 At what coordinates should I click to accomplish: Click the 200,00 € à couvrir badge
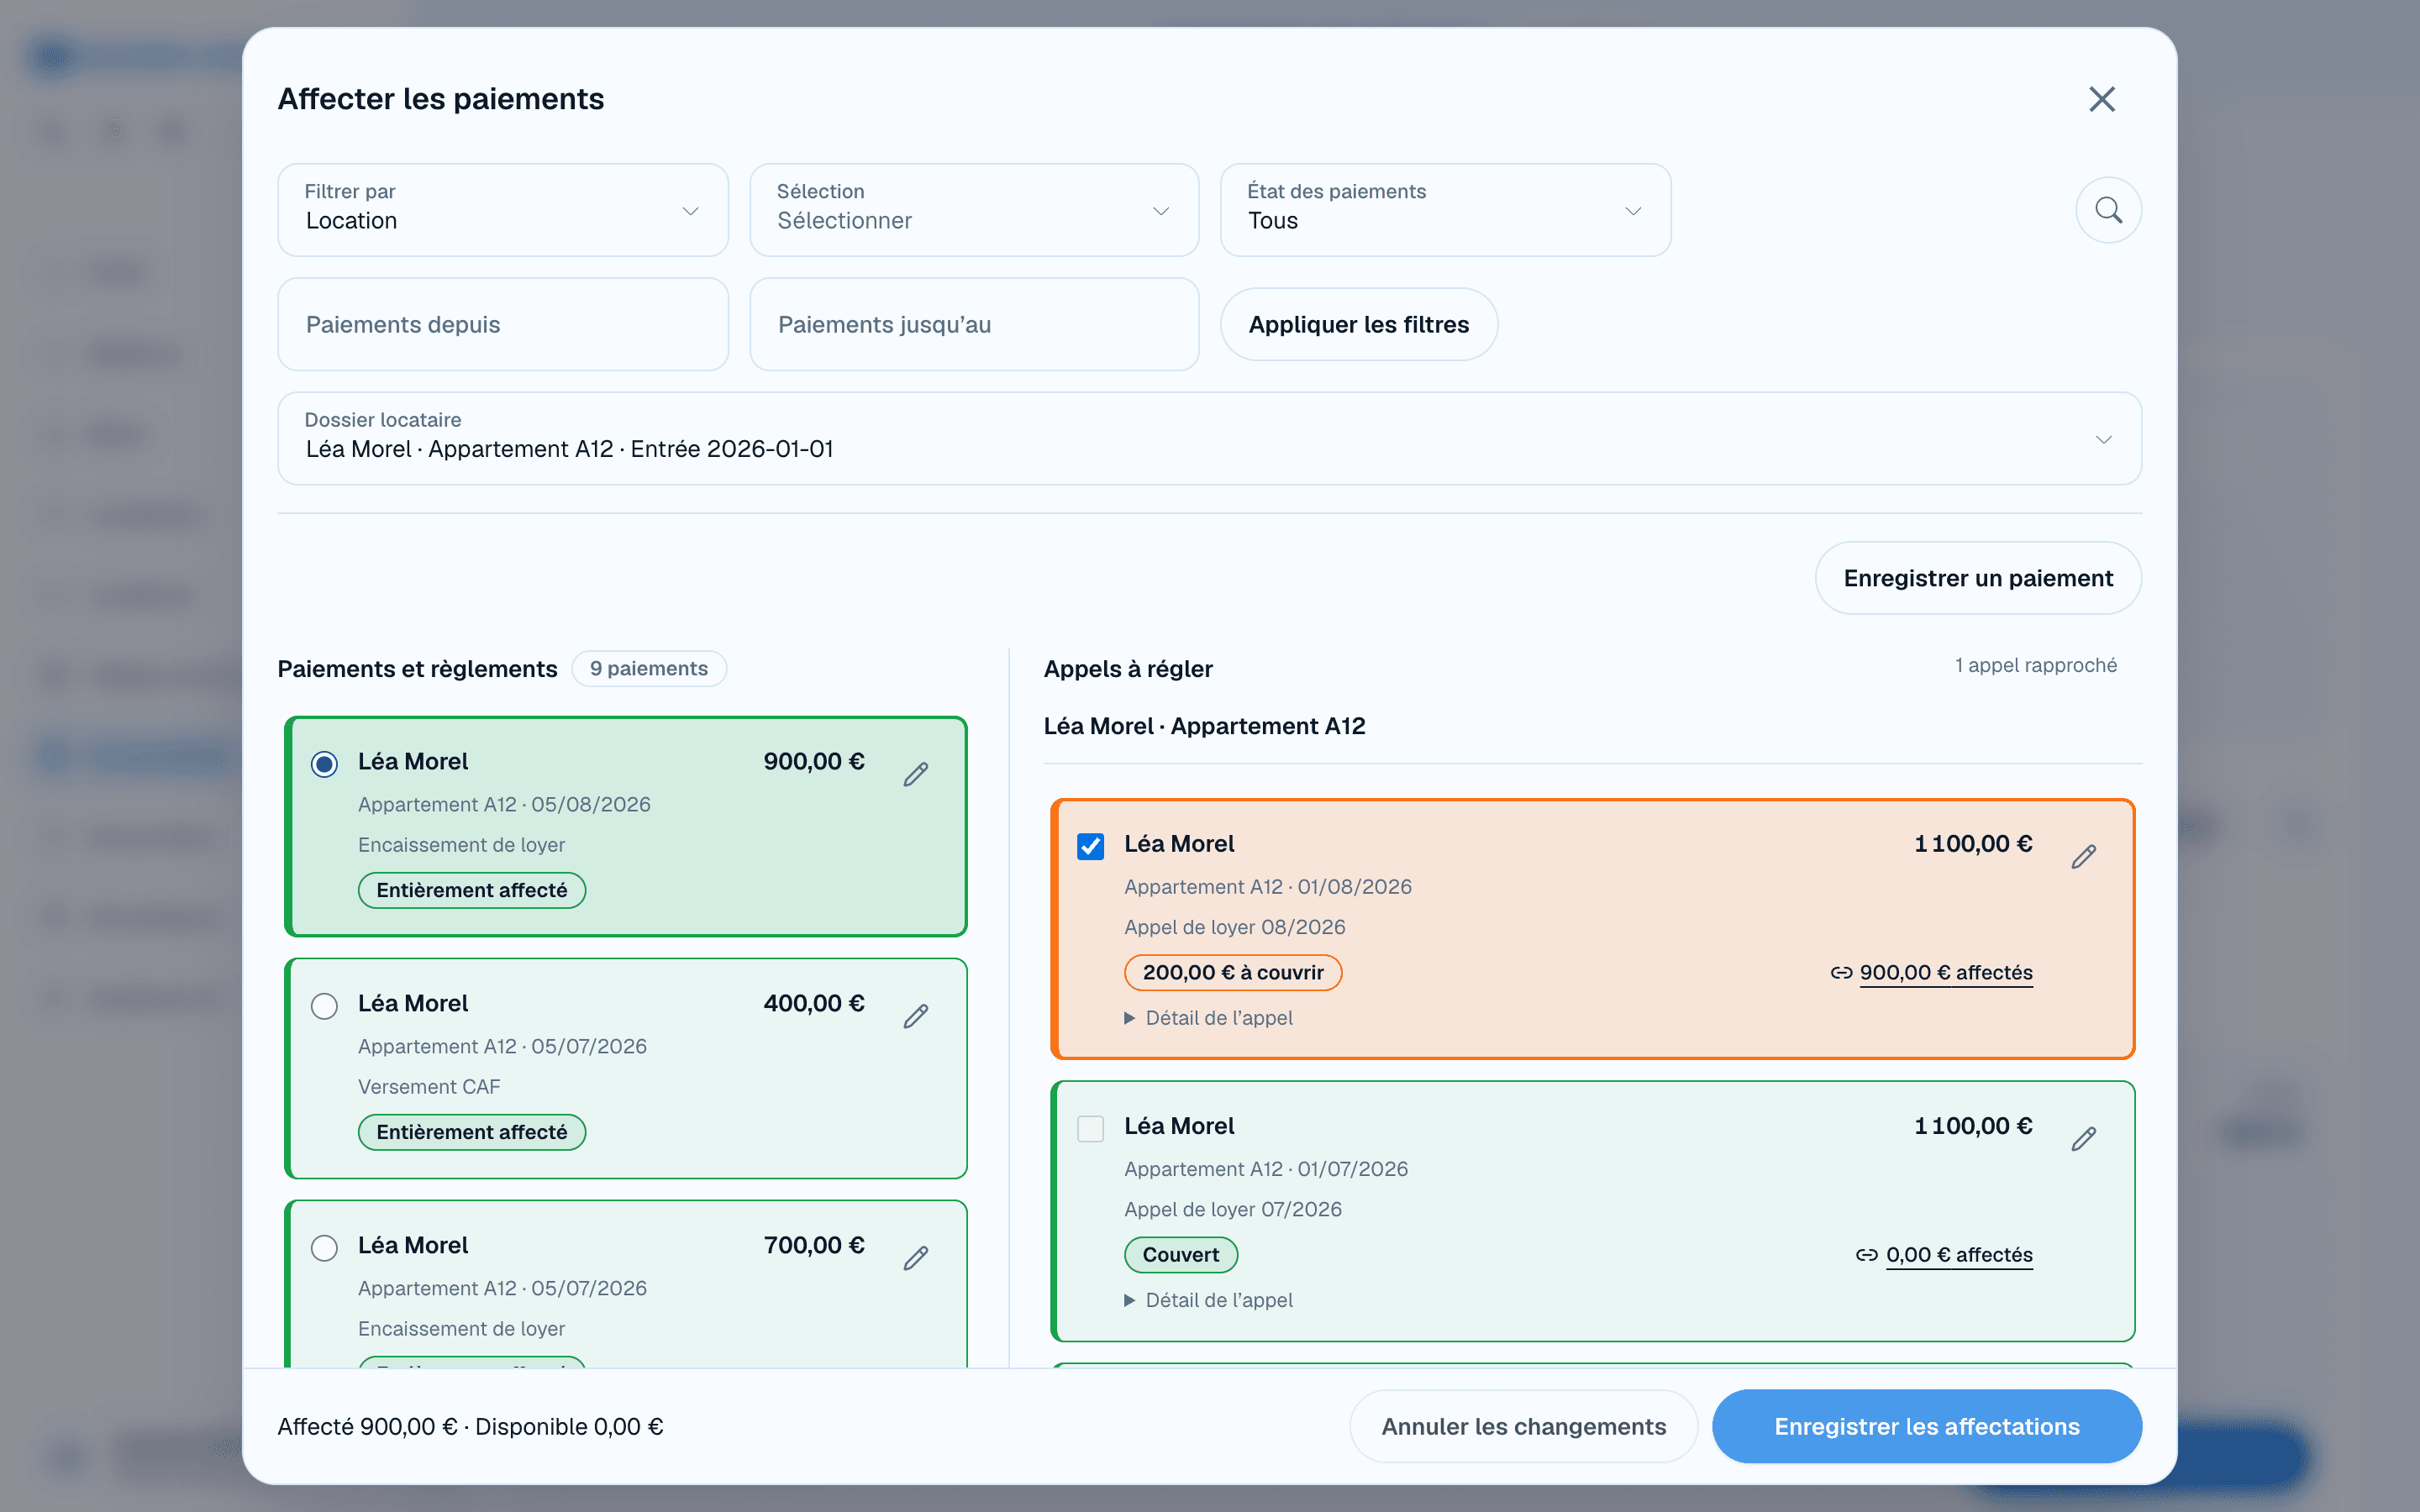point(1233,972)
